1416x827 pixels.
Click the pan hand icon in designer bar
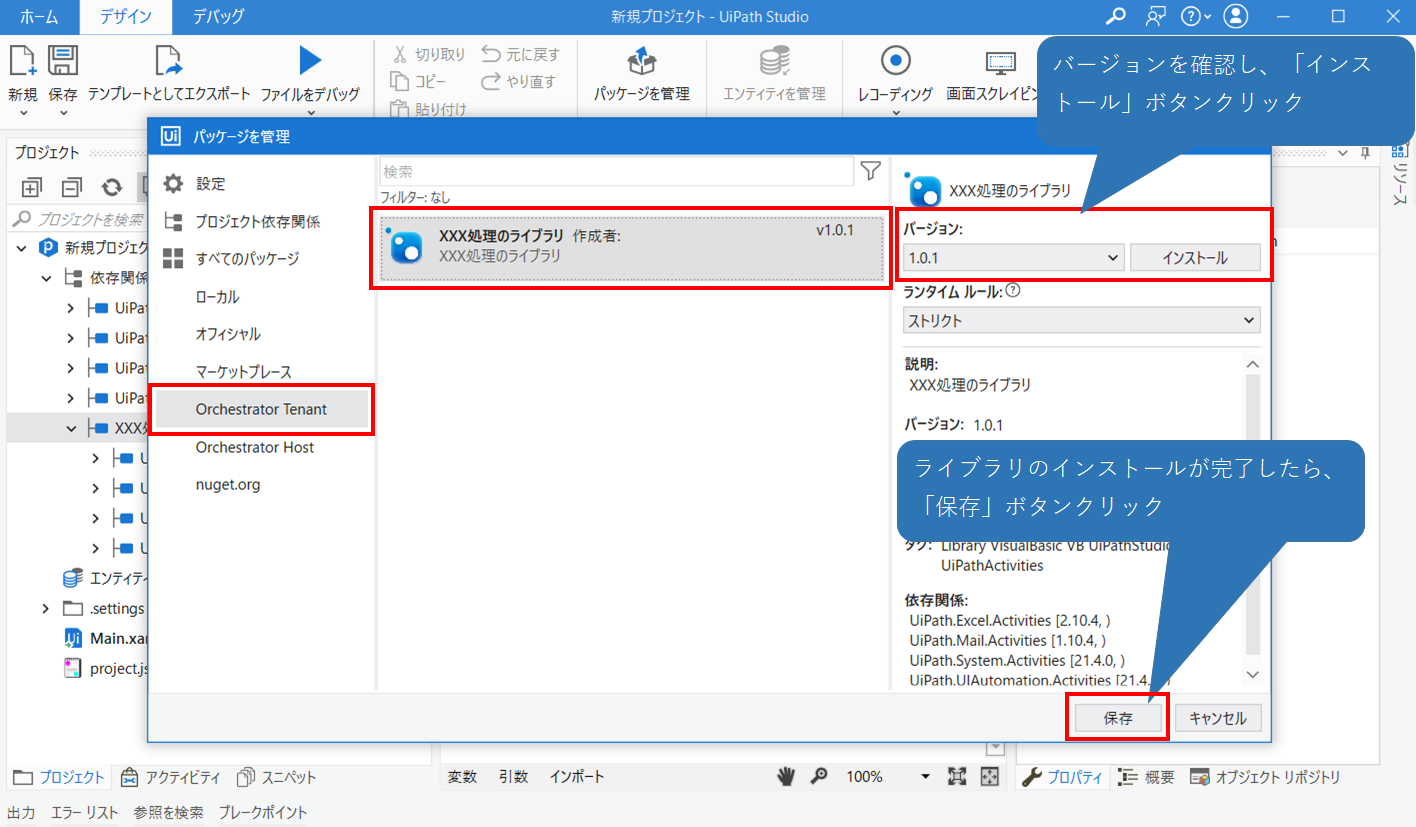787,777
